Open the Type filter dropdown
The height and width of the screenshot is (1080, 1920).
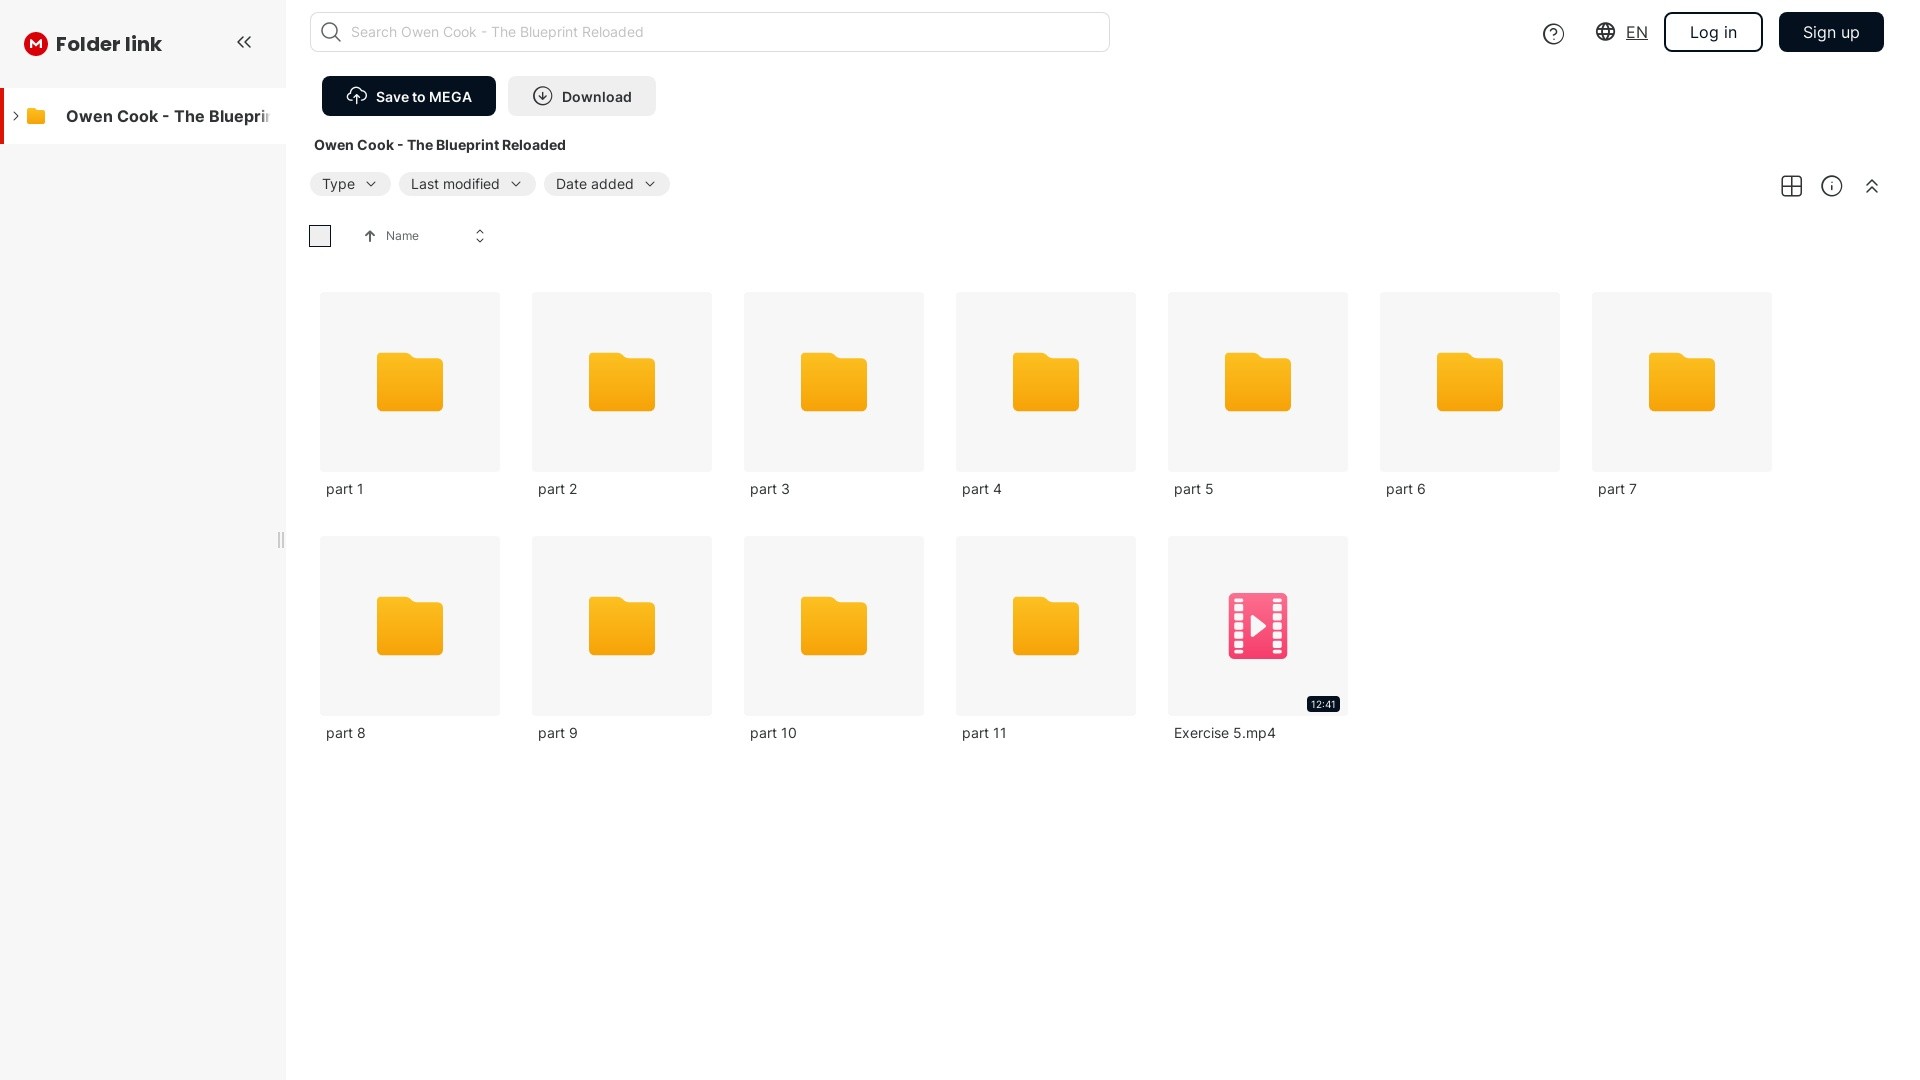coord(349,184)
